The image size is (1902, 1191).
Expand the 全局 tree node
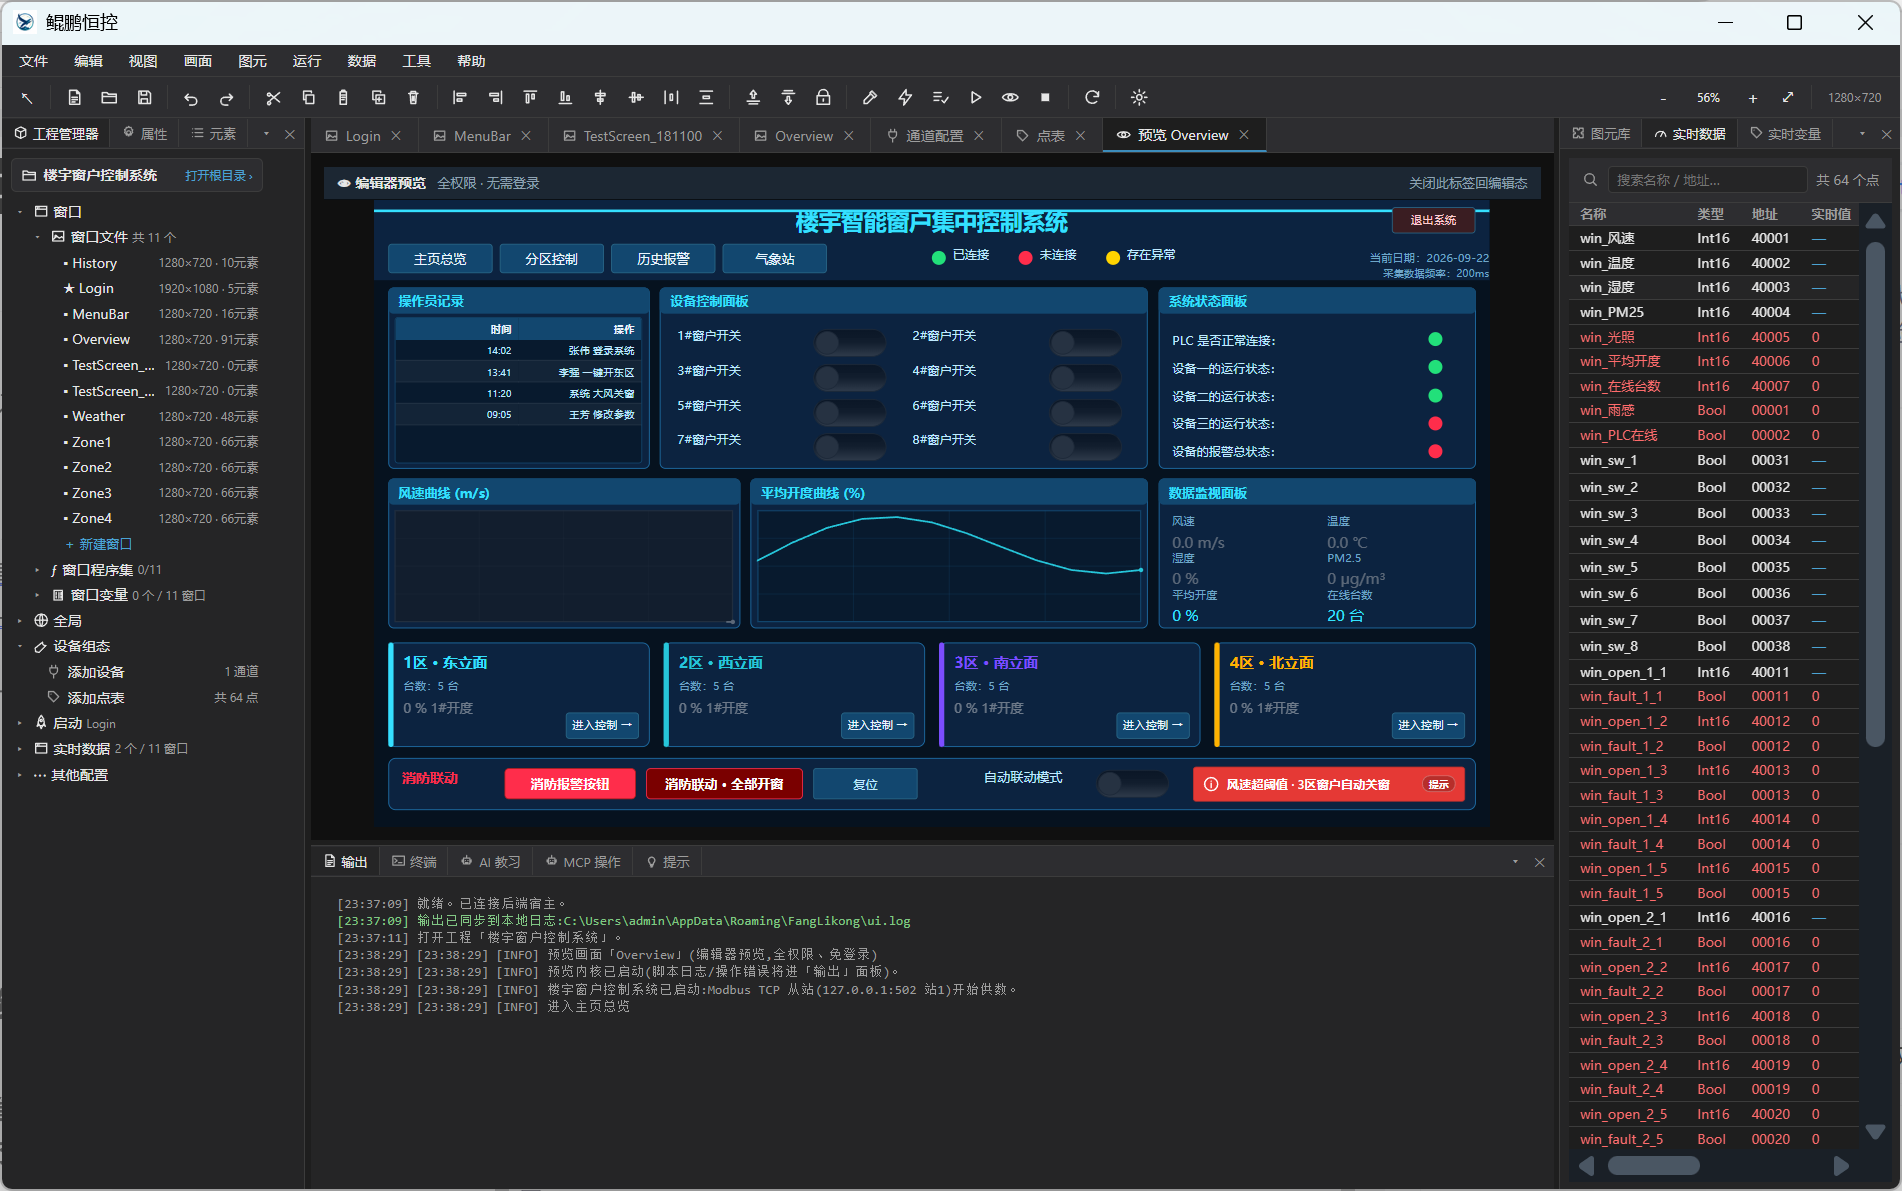(x=20, y=621)
